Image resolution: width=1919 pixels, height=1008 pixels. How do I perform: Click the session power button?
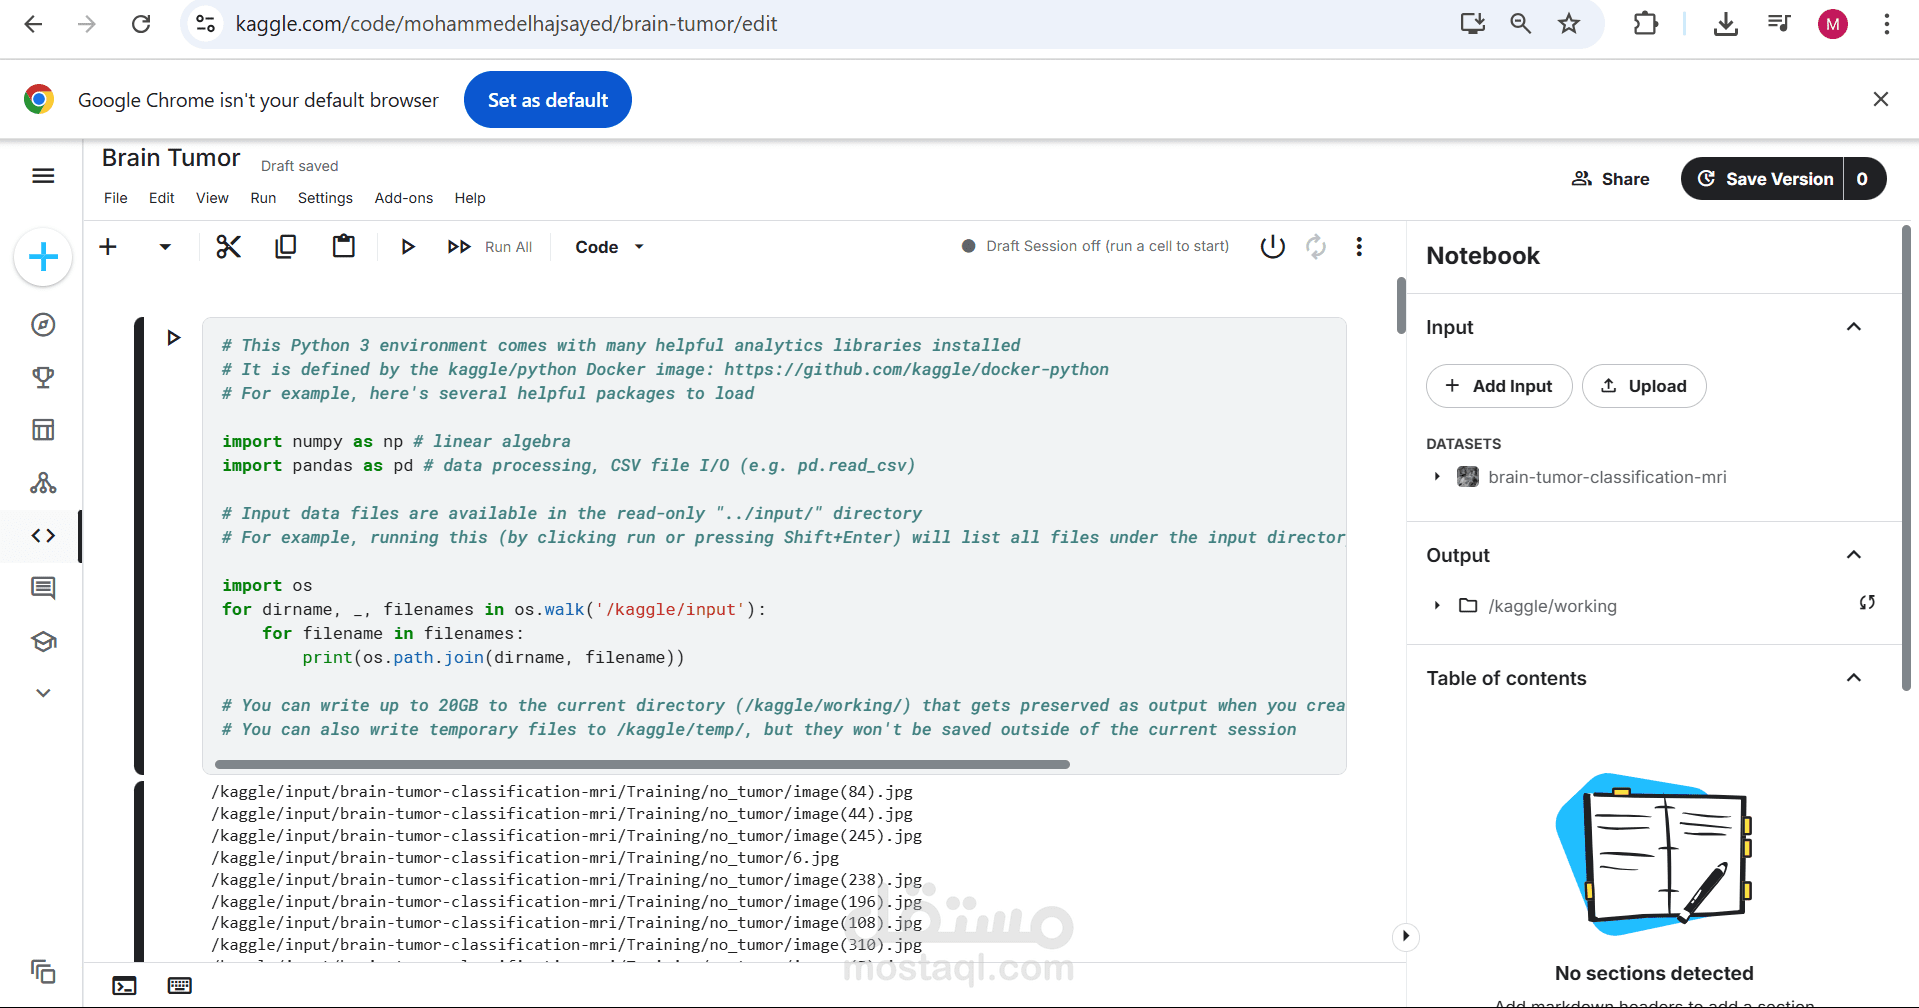1272,246
